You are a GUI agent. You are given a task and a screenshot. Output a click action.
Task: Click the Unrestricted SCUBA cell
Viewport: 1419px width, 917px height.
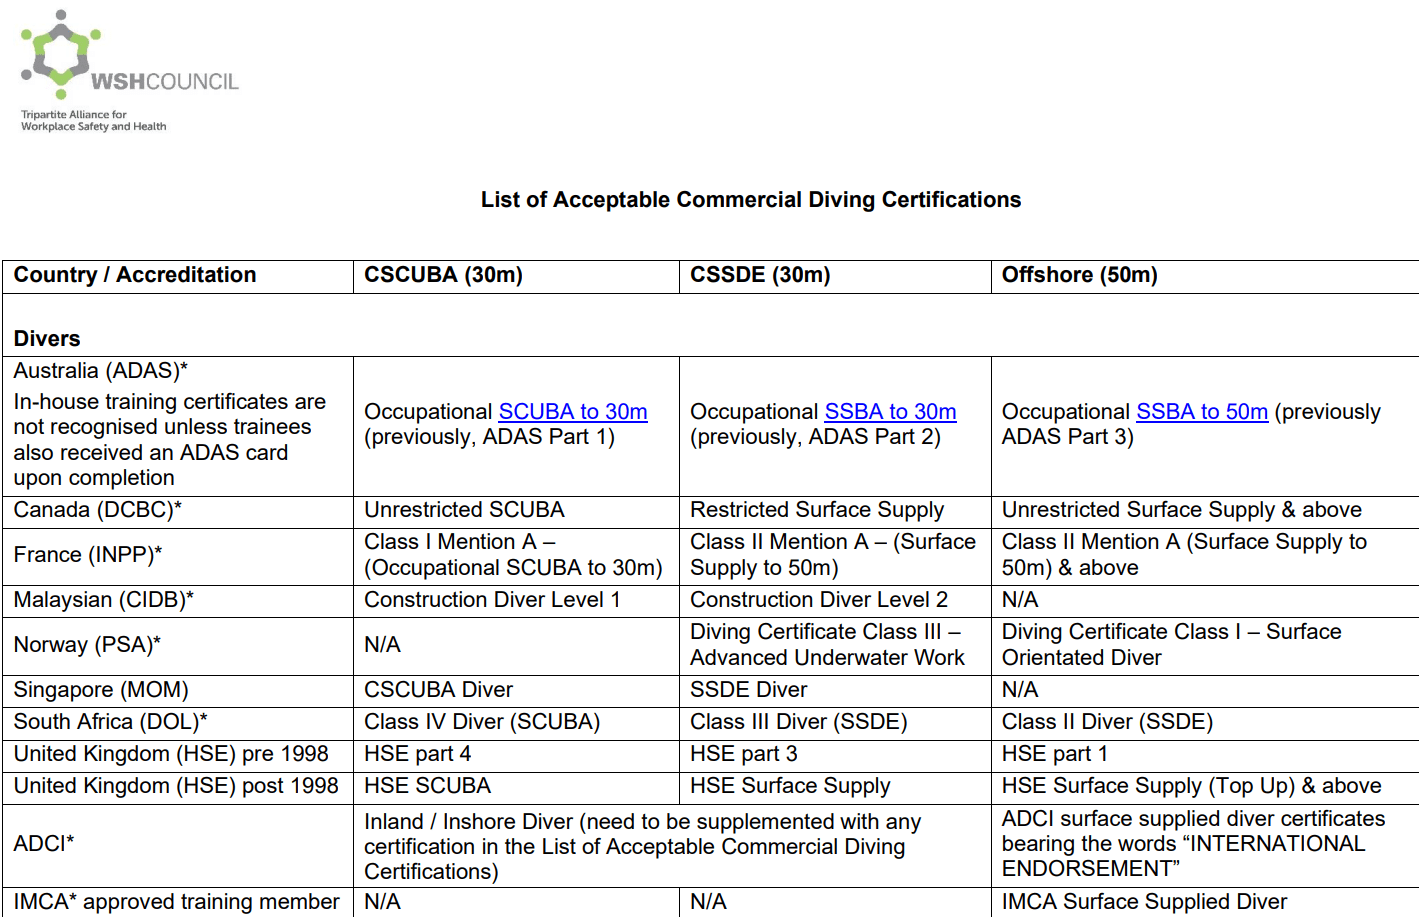coord(464,510)
